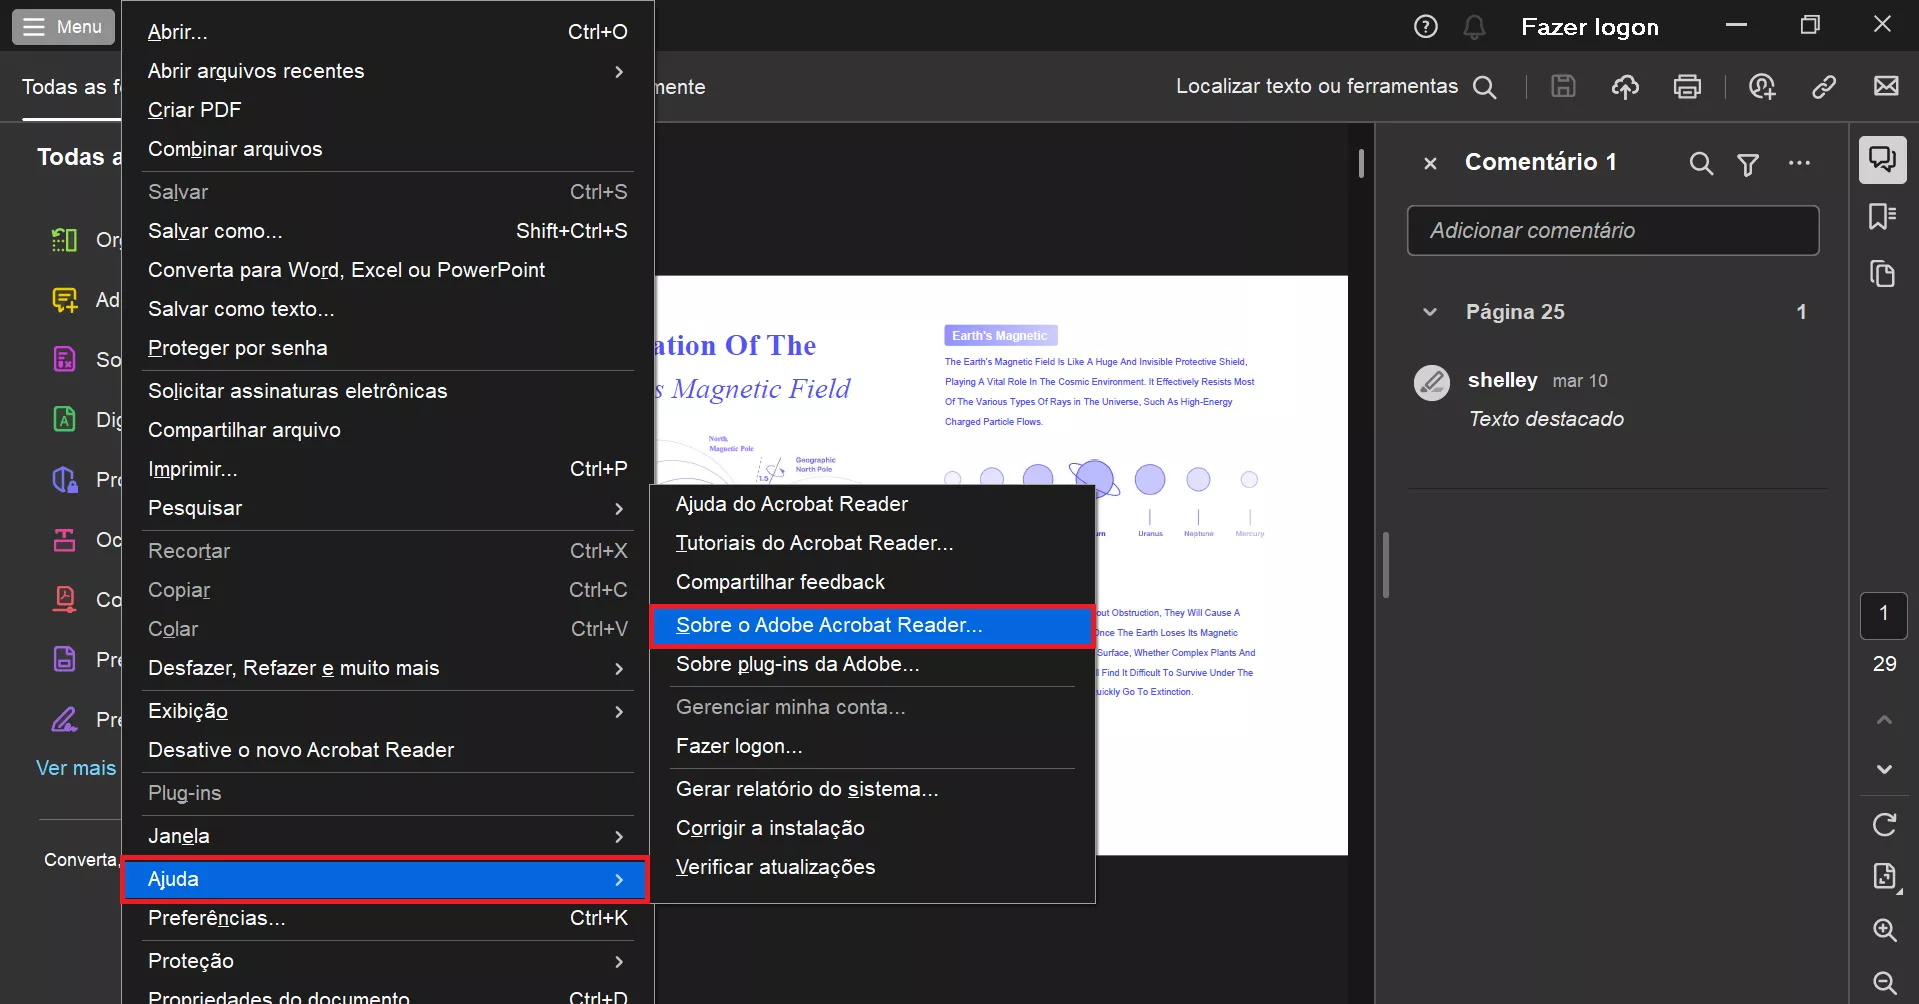Viewport: 1919px width, 1004px height.
Task: Click shelley's Texto destacado comment
Action: coord(1545,419)
